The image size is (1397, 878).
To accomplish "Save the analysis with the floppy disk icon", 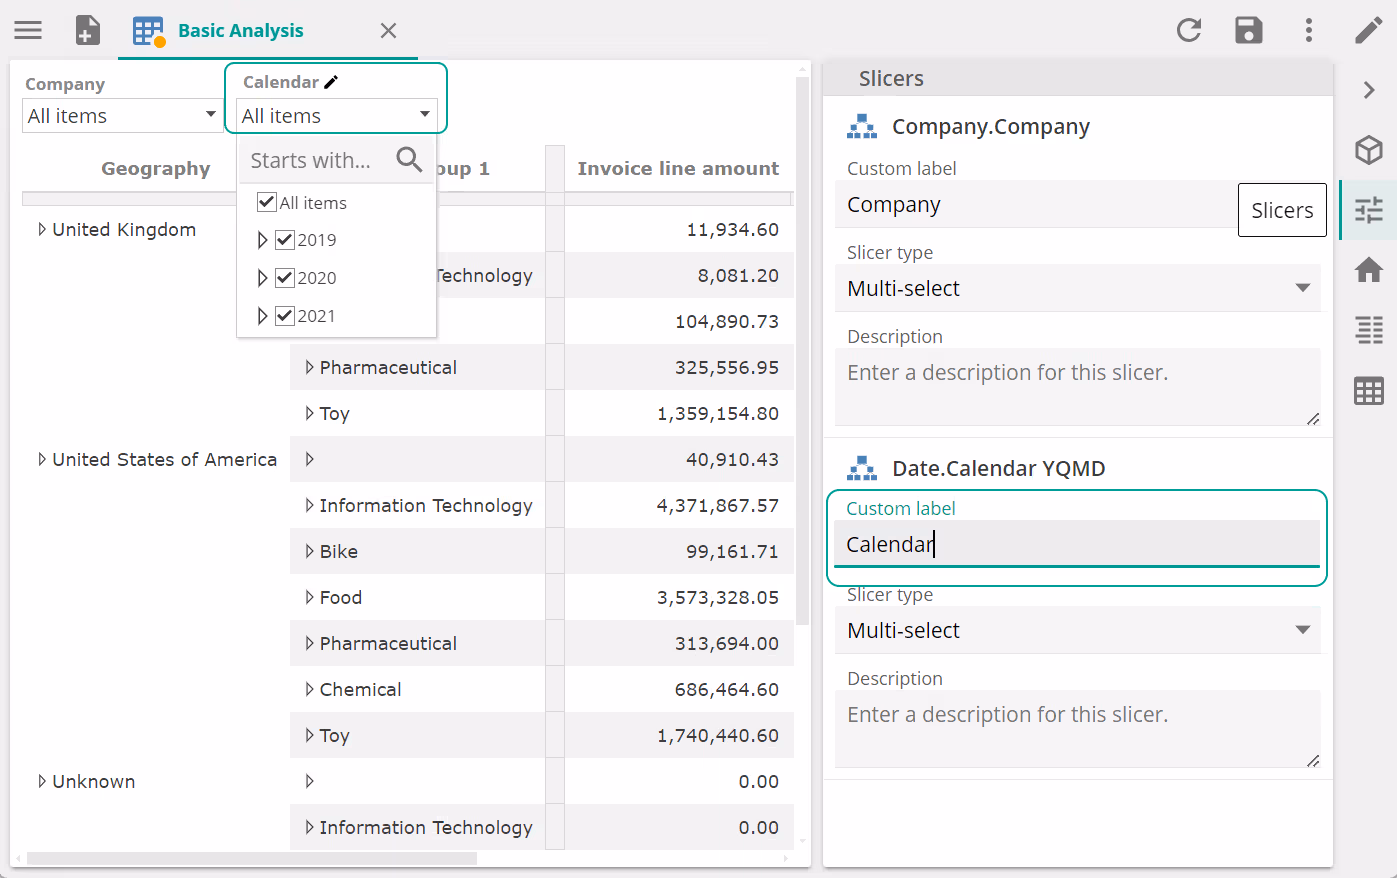I will [x=1248, y=30].
